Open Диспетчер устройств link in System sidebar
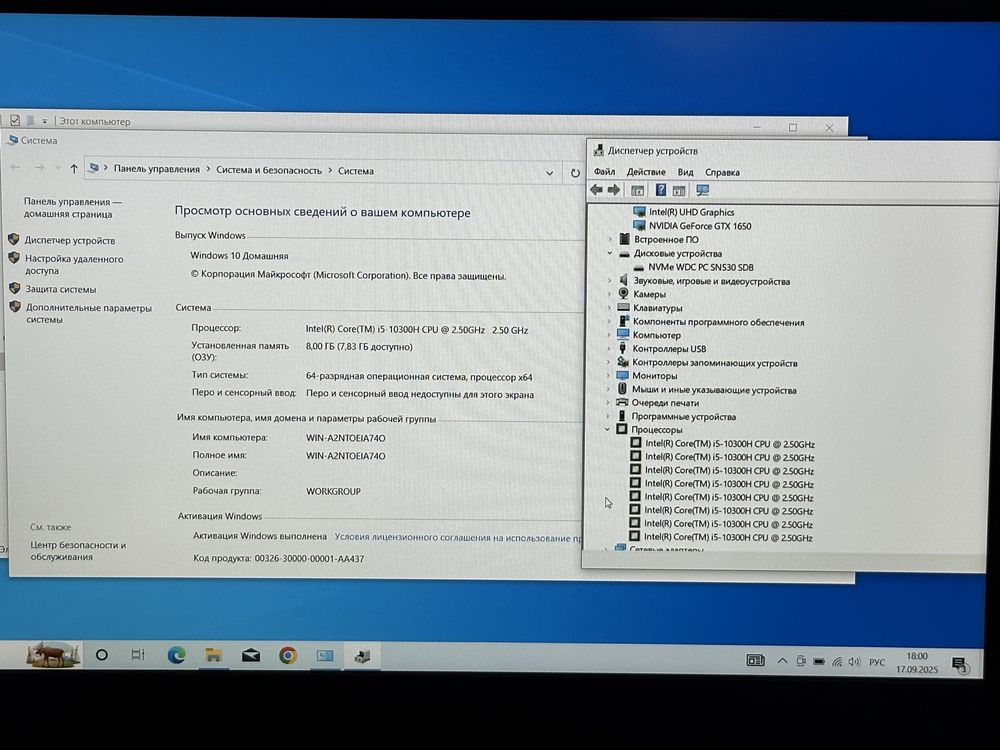 (x=70, y=240)
